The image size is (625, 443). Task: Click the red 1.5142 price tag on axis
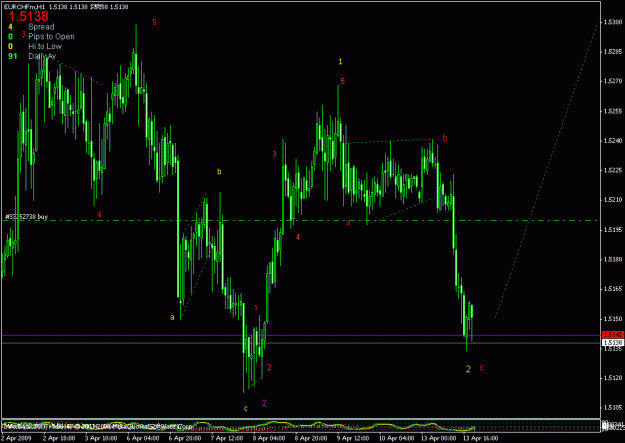click(613, 335)
